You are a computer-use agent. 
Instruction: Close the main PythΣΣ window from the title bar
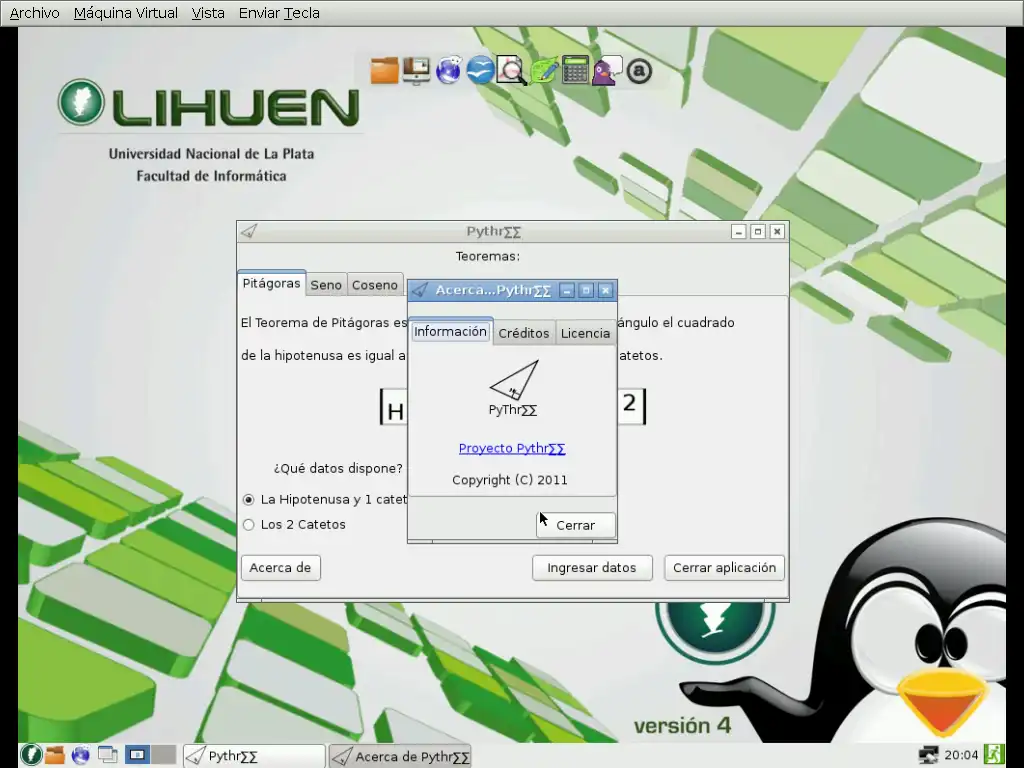point(777,232)
